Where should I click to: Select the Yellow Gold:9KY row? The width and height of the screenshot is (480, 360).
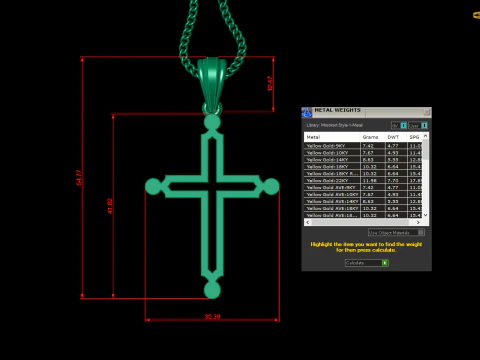point(363,146)
